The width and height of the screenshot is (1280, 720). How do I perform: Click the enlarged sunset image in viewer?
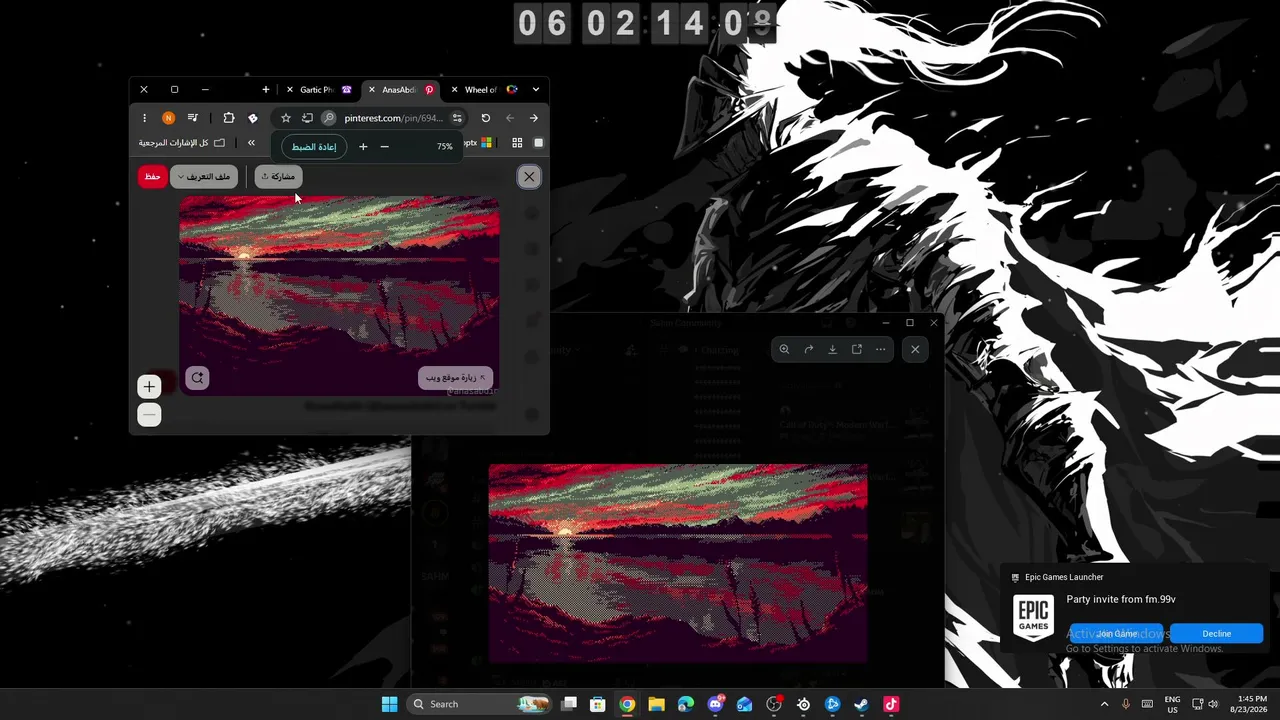[x=678, y=563]
